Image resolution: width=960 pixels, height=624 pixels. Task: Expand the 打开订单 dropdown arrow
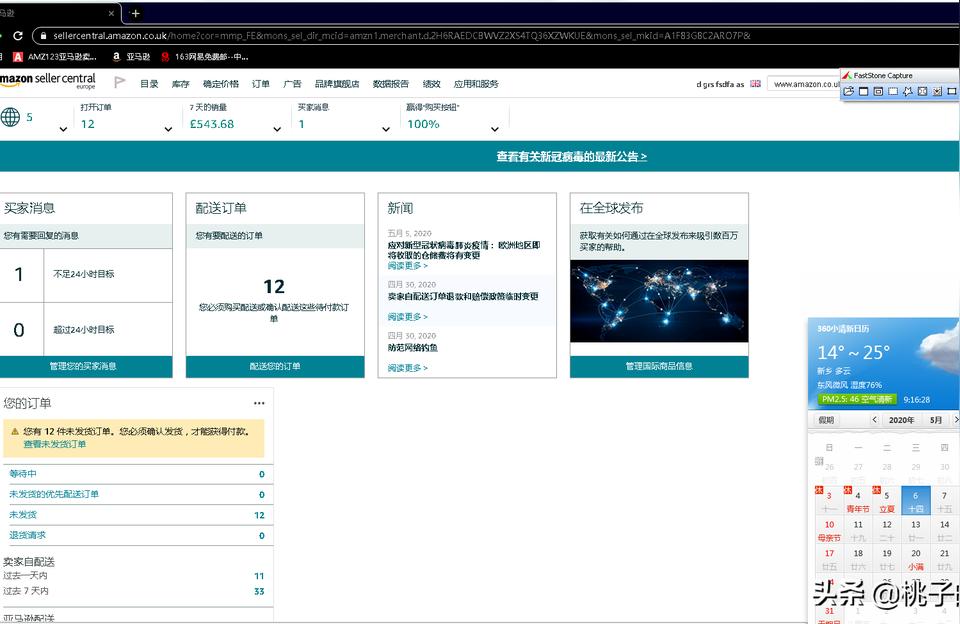pyautogui.click(x=168, y=129)
